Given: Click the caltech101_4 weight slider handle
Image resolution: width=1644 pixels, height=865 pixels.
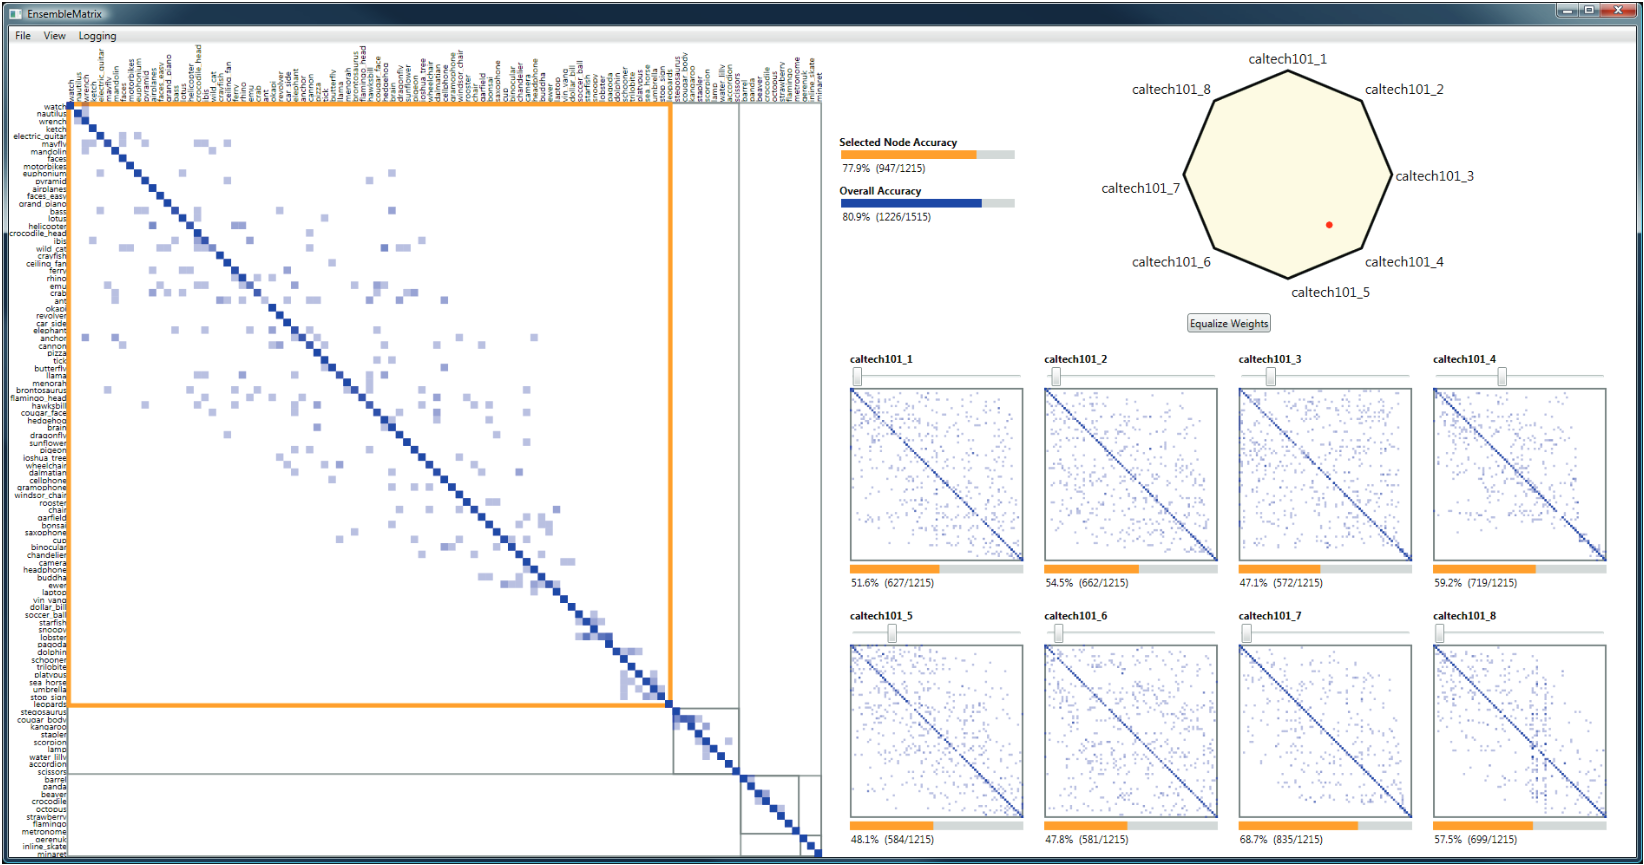Looking at the screenshot, I should click(x=1501, y=376).
